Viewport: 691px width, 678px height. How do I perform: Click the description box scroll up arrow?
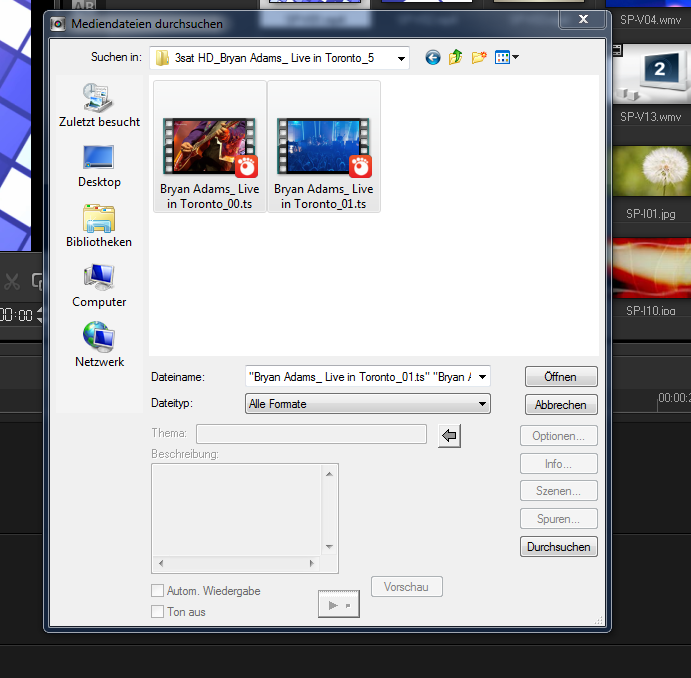329,474
